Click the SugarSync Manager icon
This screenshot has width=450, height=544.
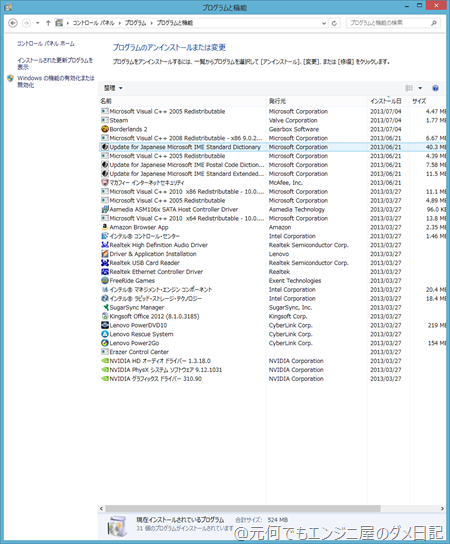(x=105, y=307)
